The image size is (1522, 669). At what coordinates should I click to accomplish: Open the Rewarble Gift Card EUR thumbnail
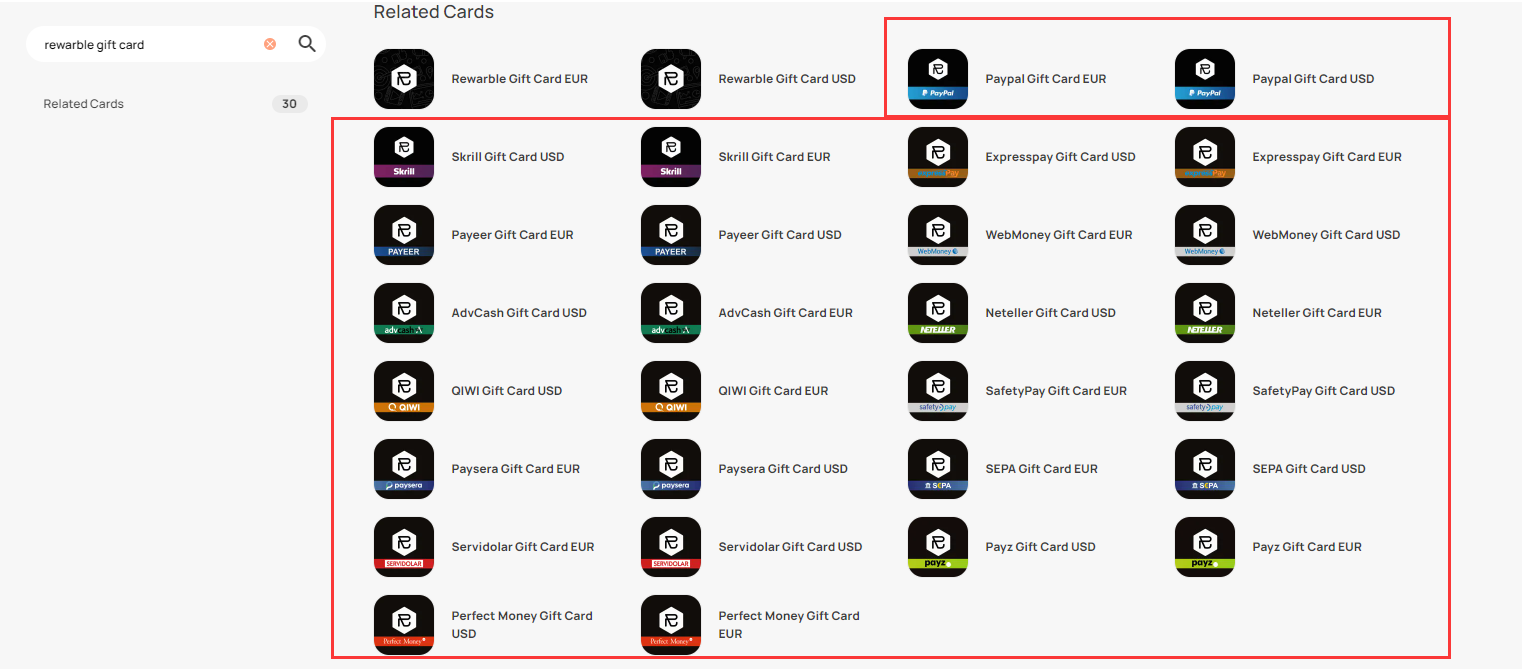[x=404, y=79]
